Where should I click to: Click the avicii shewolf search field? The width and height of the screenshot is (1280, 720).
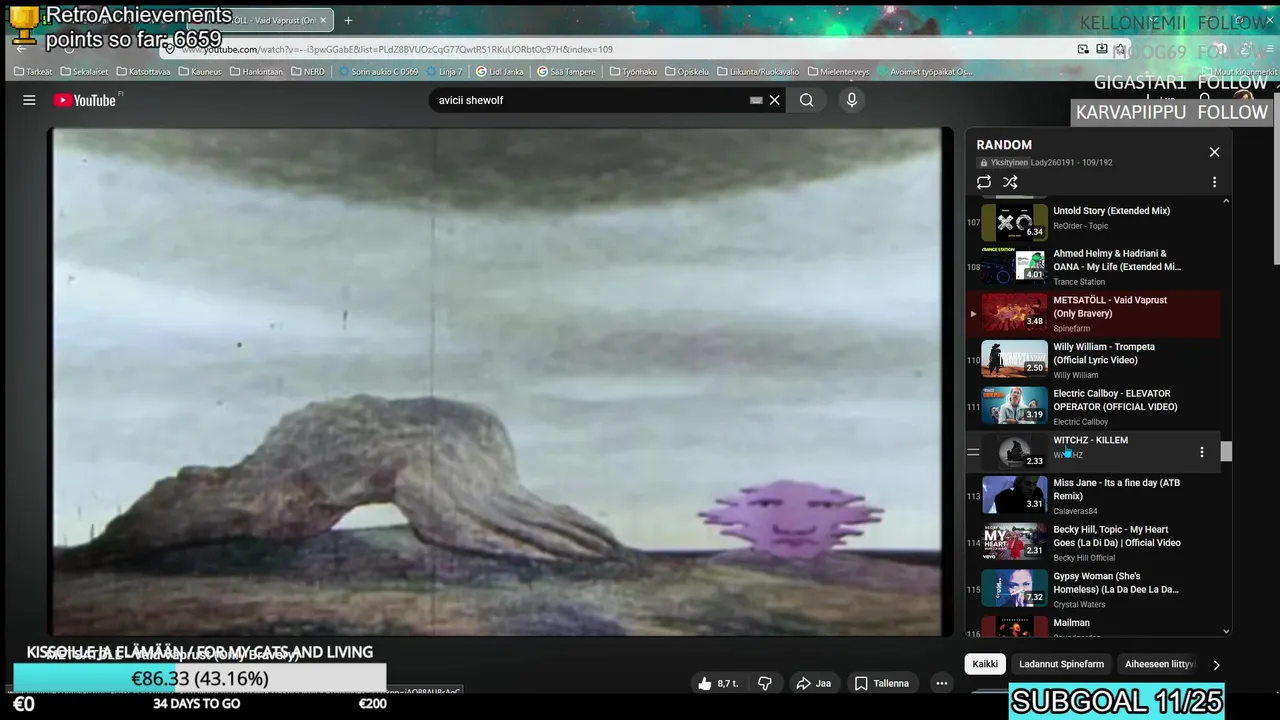590,100
